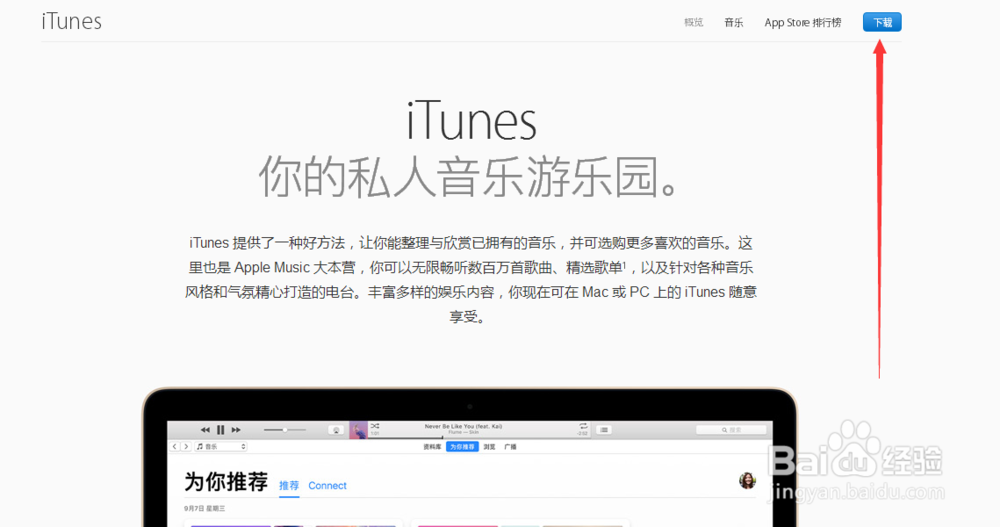Select the 推荐 sub-tab

289,486
